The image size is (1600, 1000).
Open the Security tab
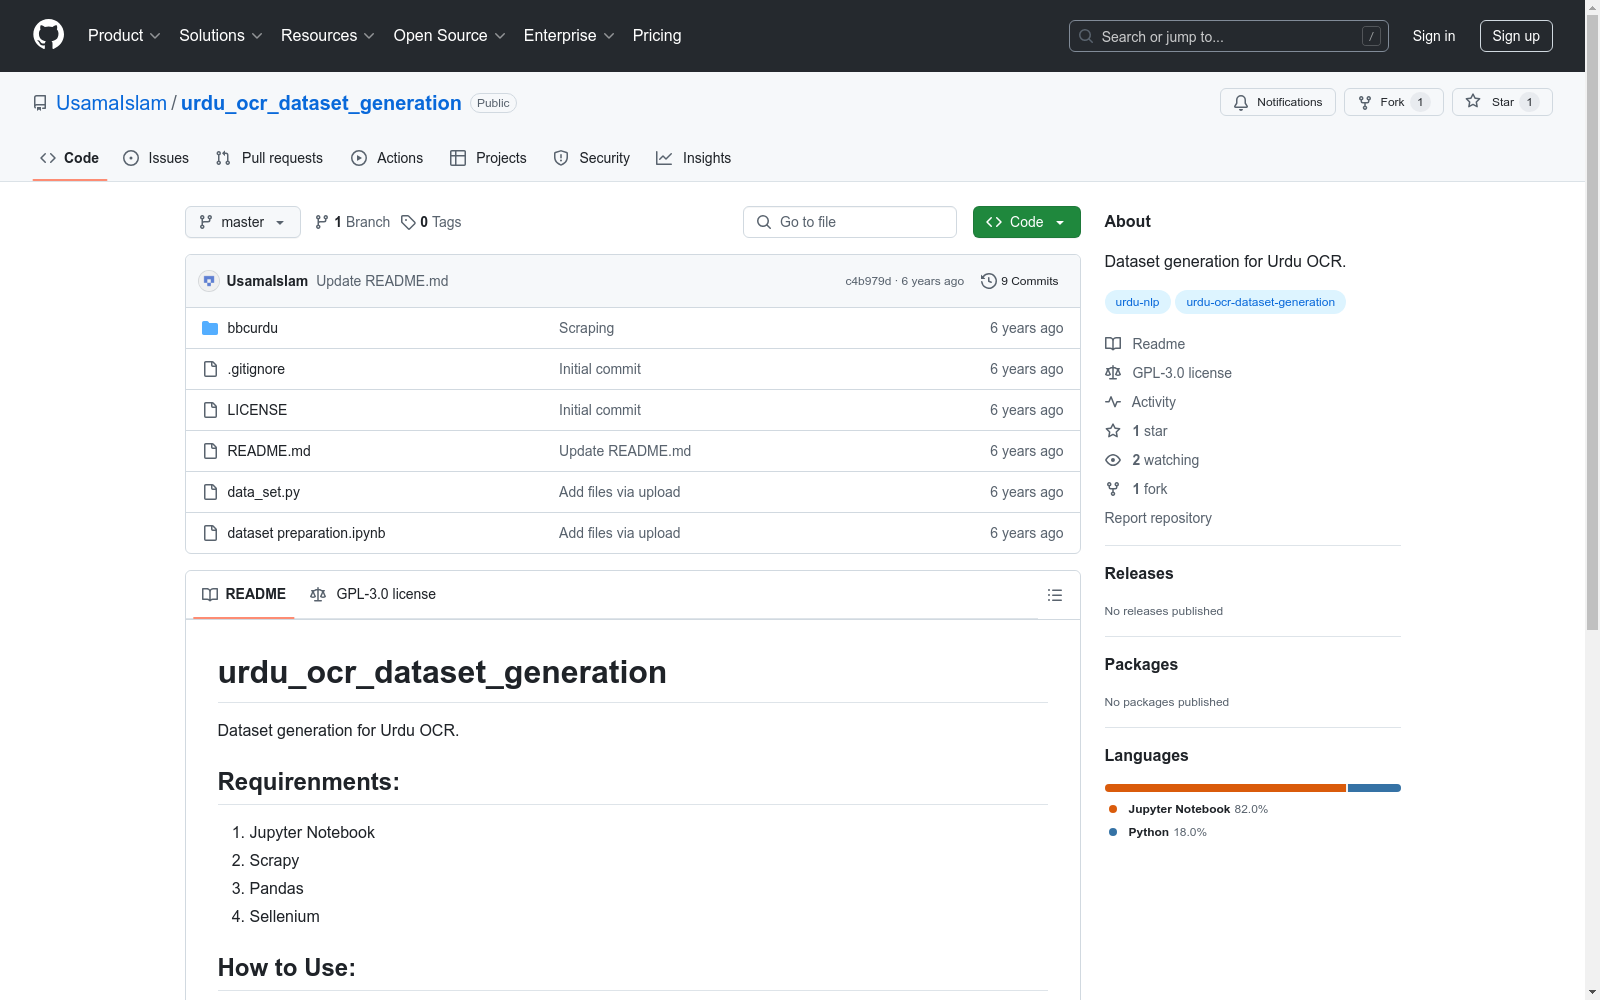pyautogui.click(x=592, y=158)
